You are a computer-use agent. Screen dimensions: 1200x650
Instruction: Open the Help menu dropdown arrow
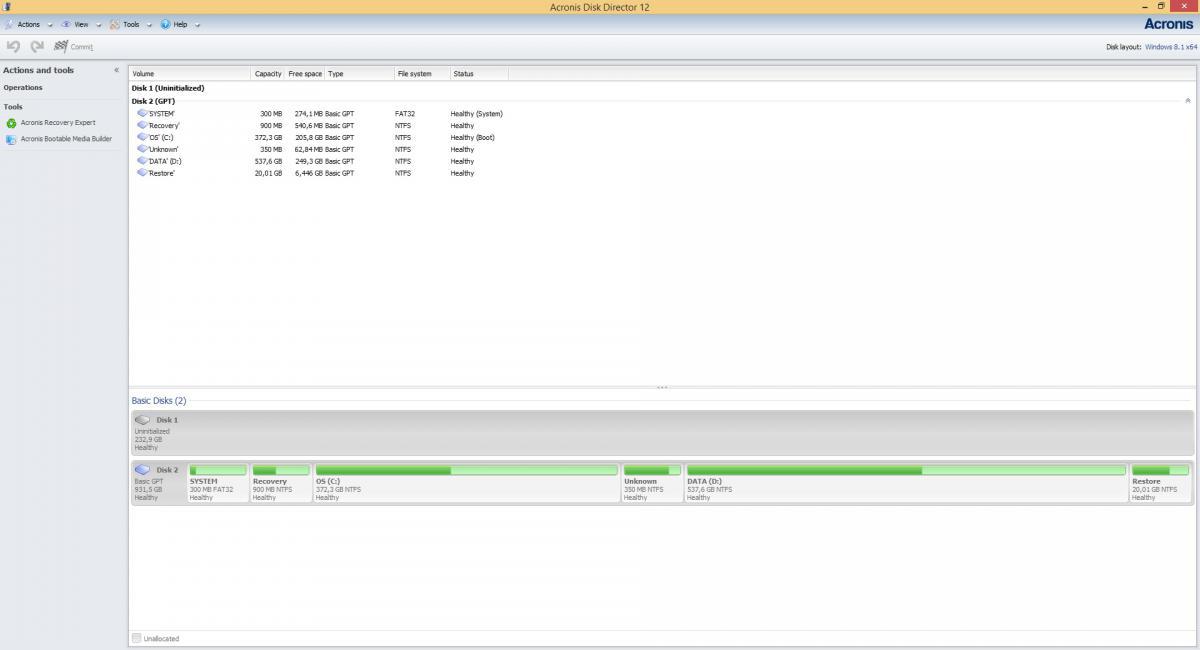pos(196,25)
